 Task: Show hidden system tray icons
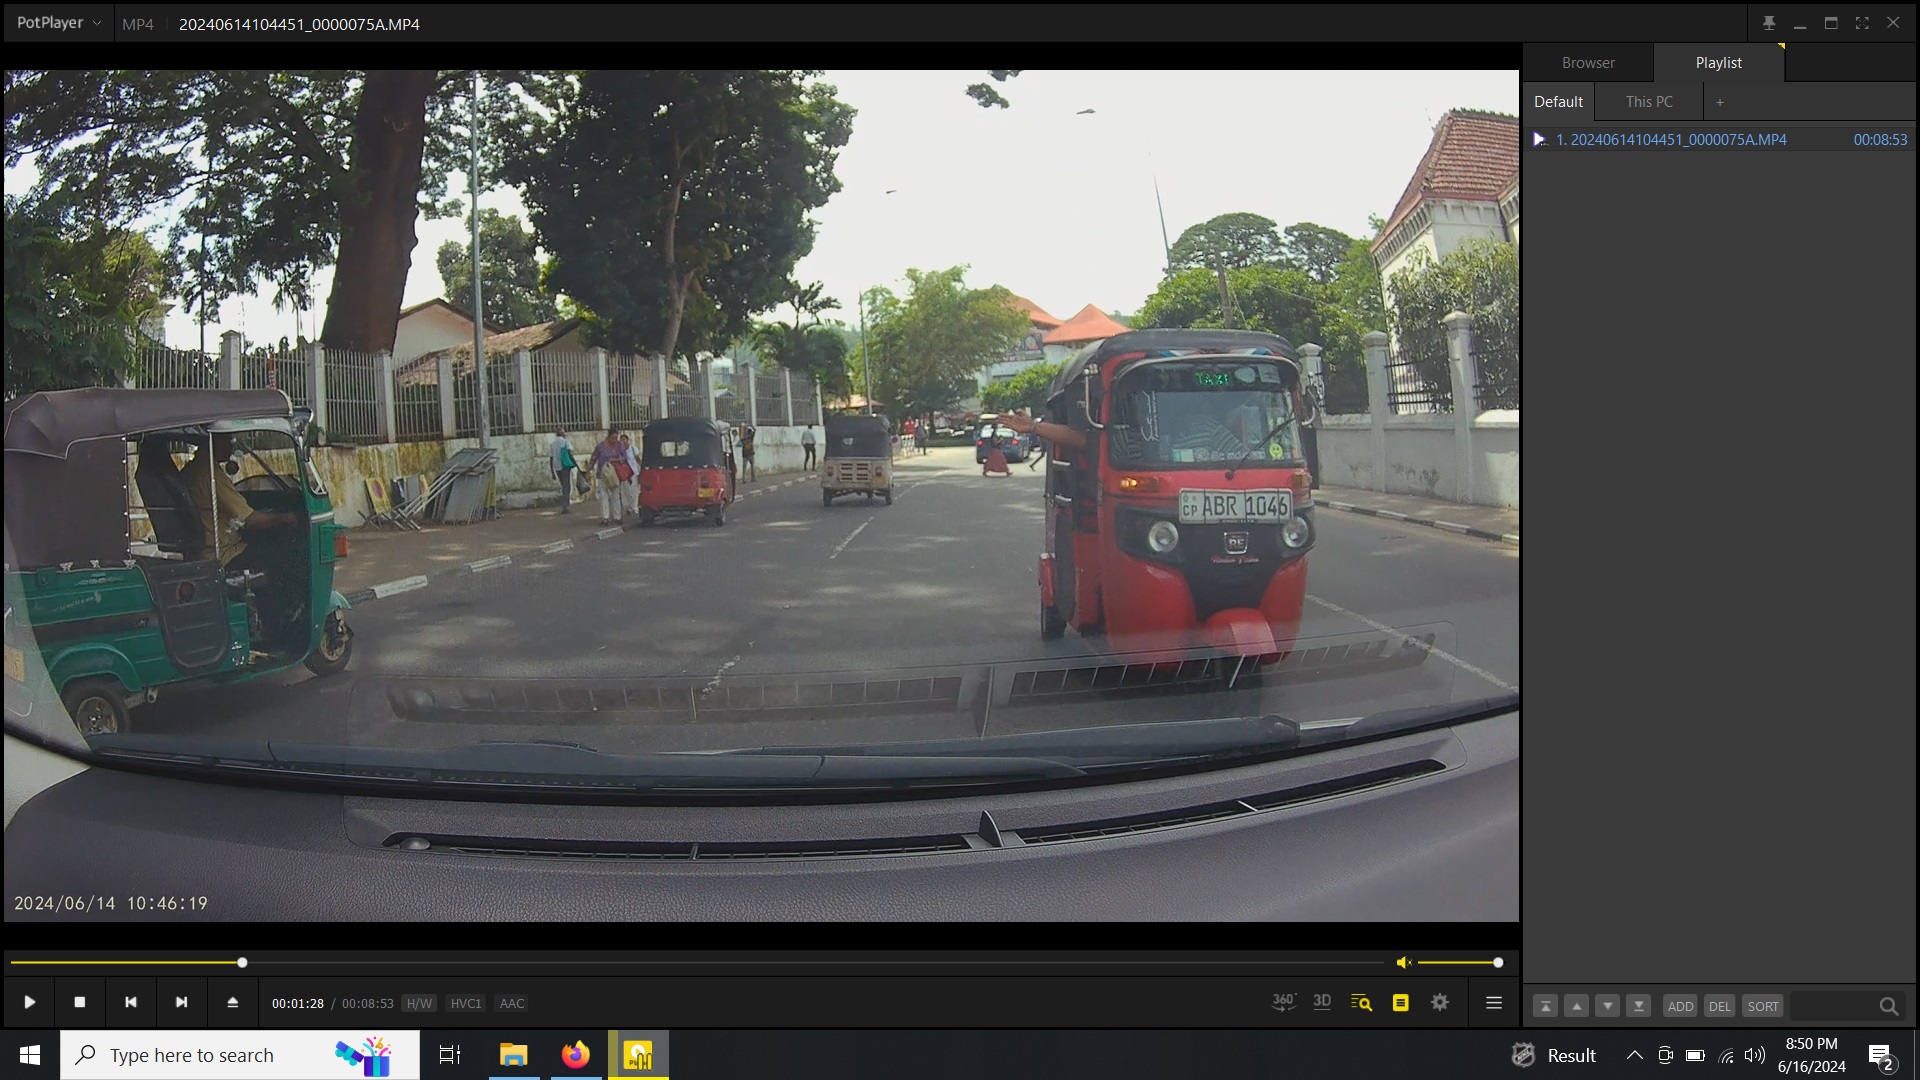pyautogui.click(x=1634, y=1055)
